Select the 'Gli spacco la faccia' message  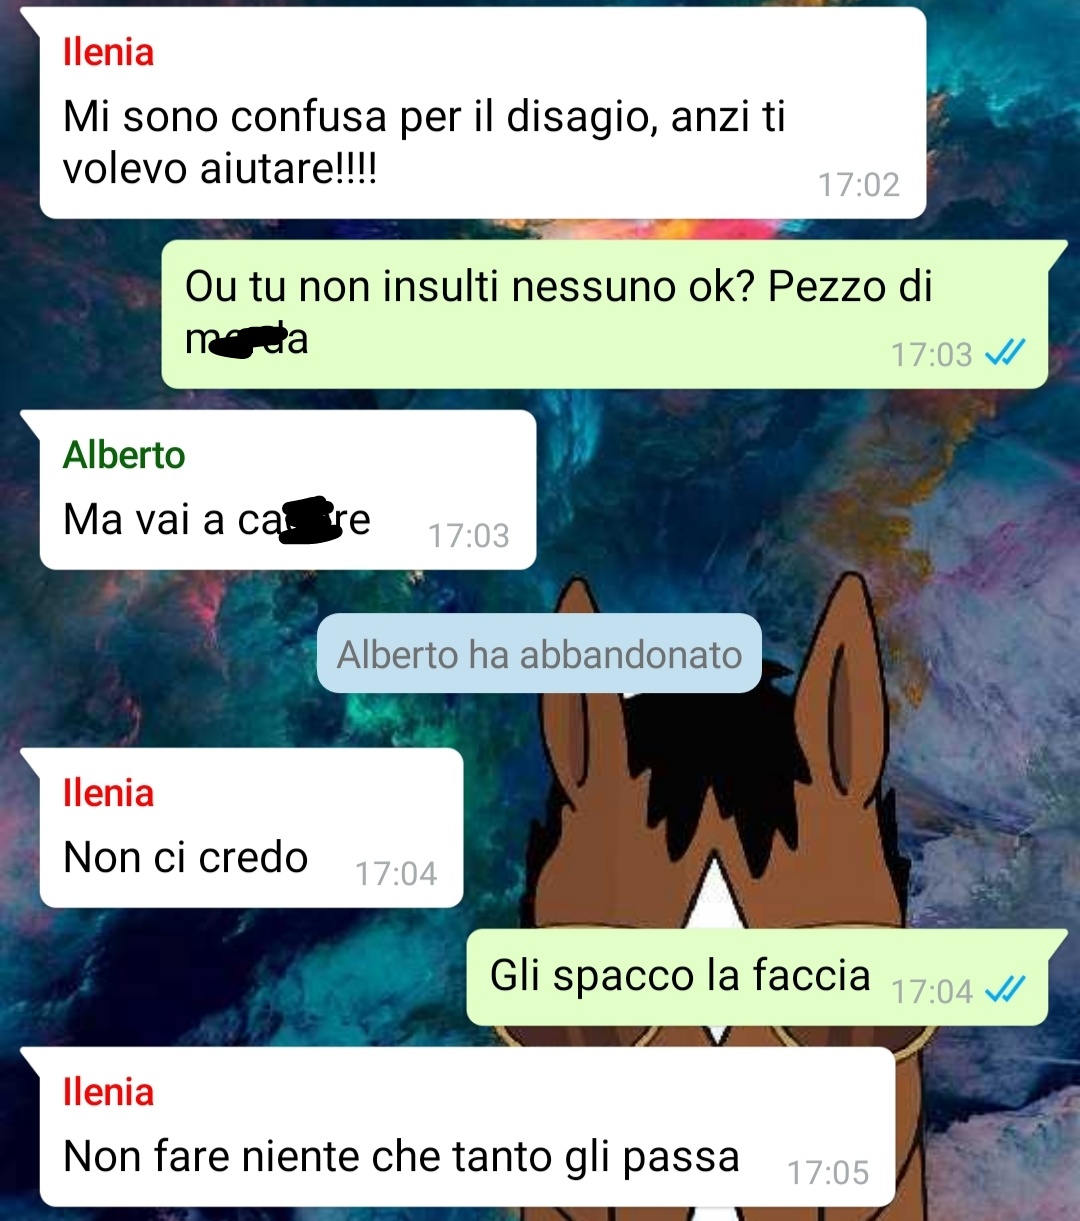pyautogui.click(x=757, y=977)
